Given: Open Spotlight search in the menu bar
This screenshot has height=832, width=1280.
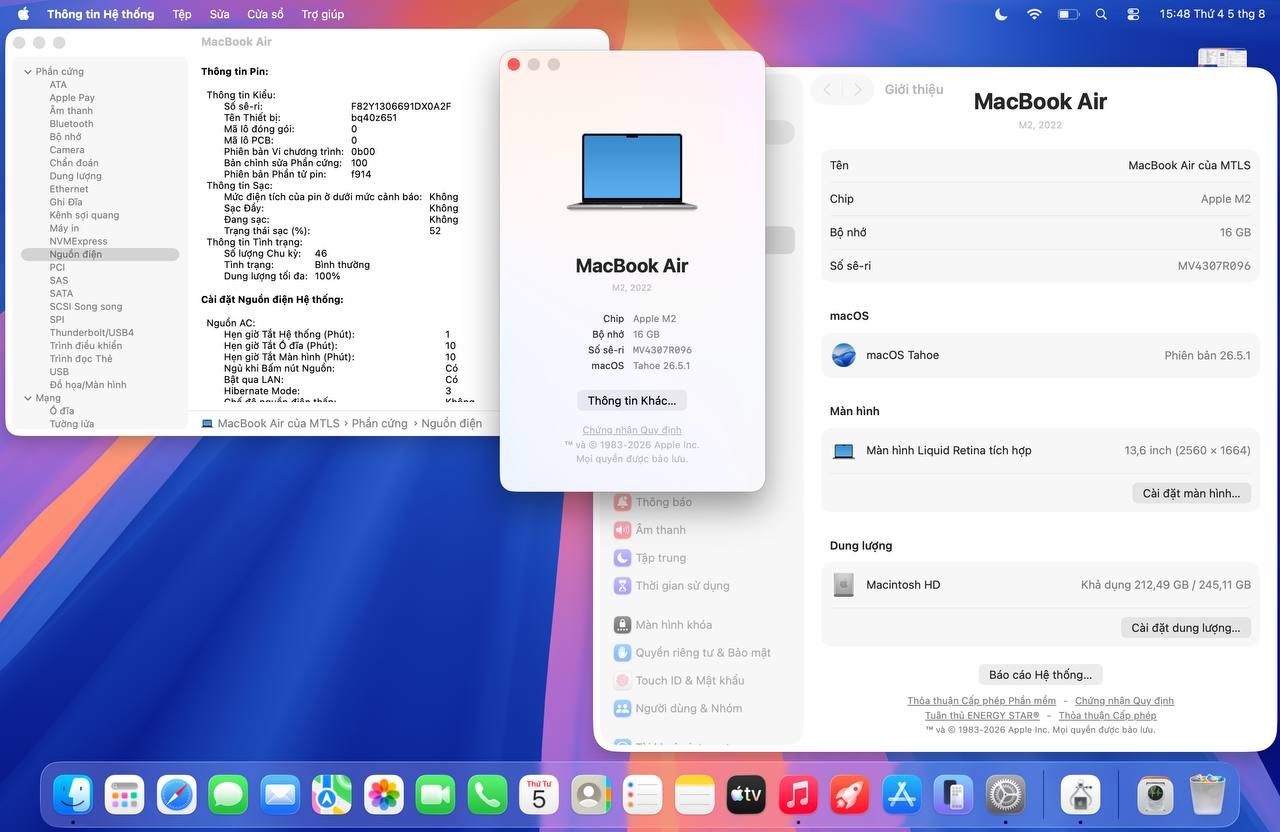Looking at the screenshot, I should tap(1101, 14).
